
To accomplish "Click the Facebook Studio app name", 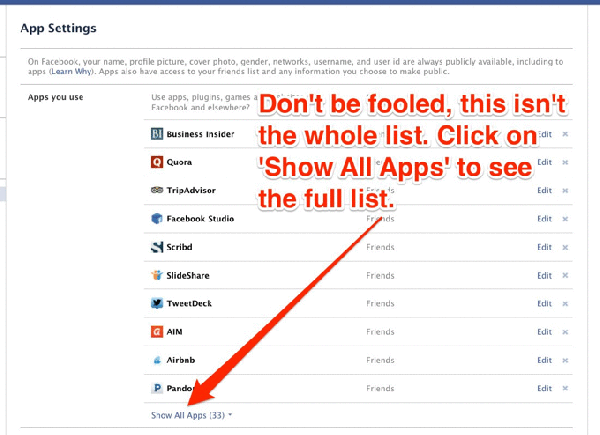I will click(x=200, y=219).
